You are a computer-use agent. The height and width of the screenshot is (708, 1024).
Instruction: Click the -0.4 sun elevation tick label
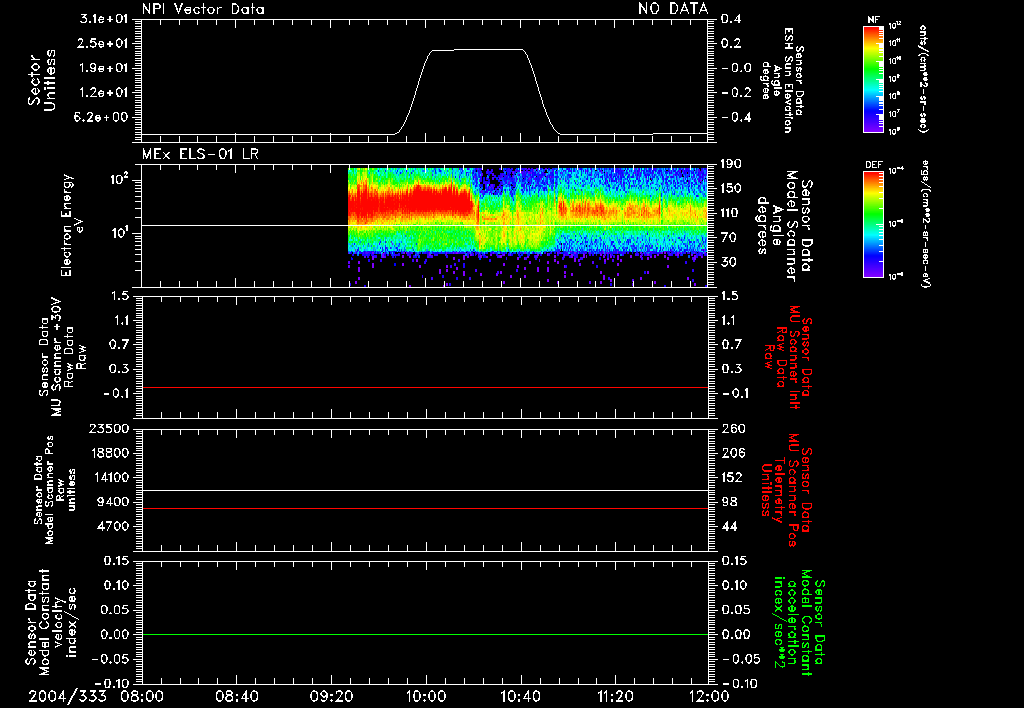(x=737, y=118)
